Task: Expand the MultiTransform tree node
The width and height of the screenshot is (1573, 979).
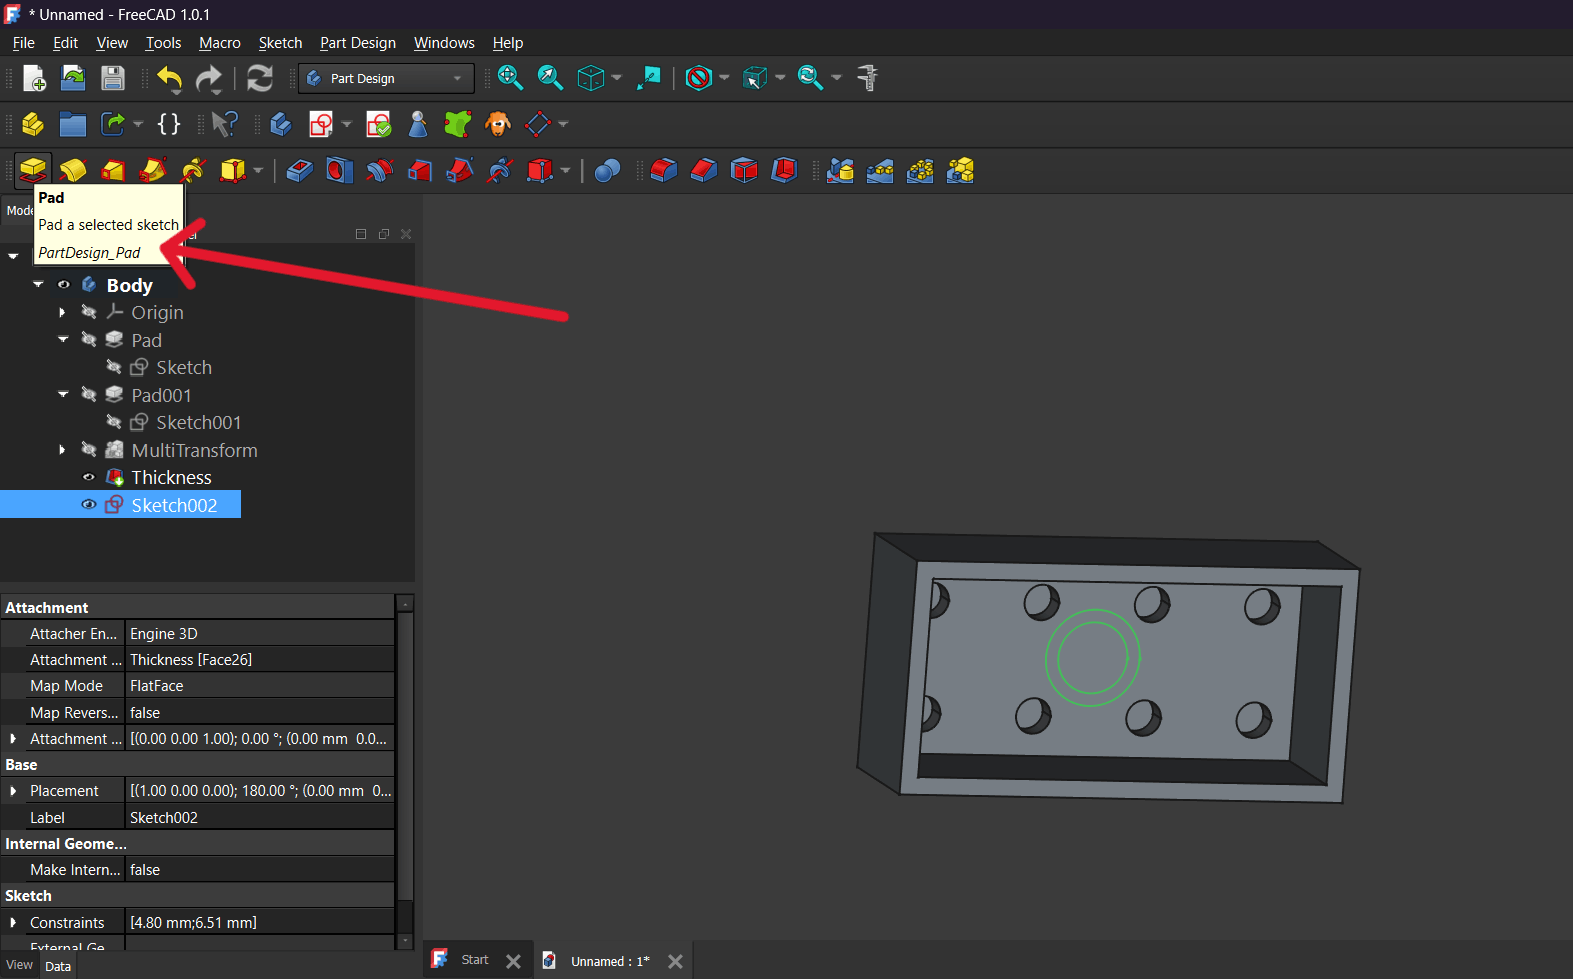Action: (x=62, y=450)
